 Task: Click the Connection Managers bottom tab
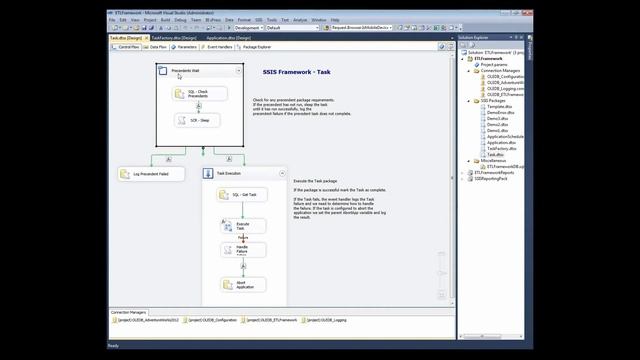[128, 312]
